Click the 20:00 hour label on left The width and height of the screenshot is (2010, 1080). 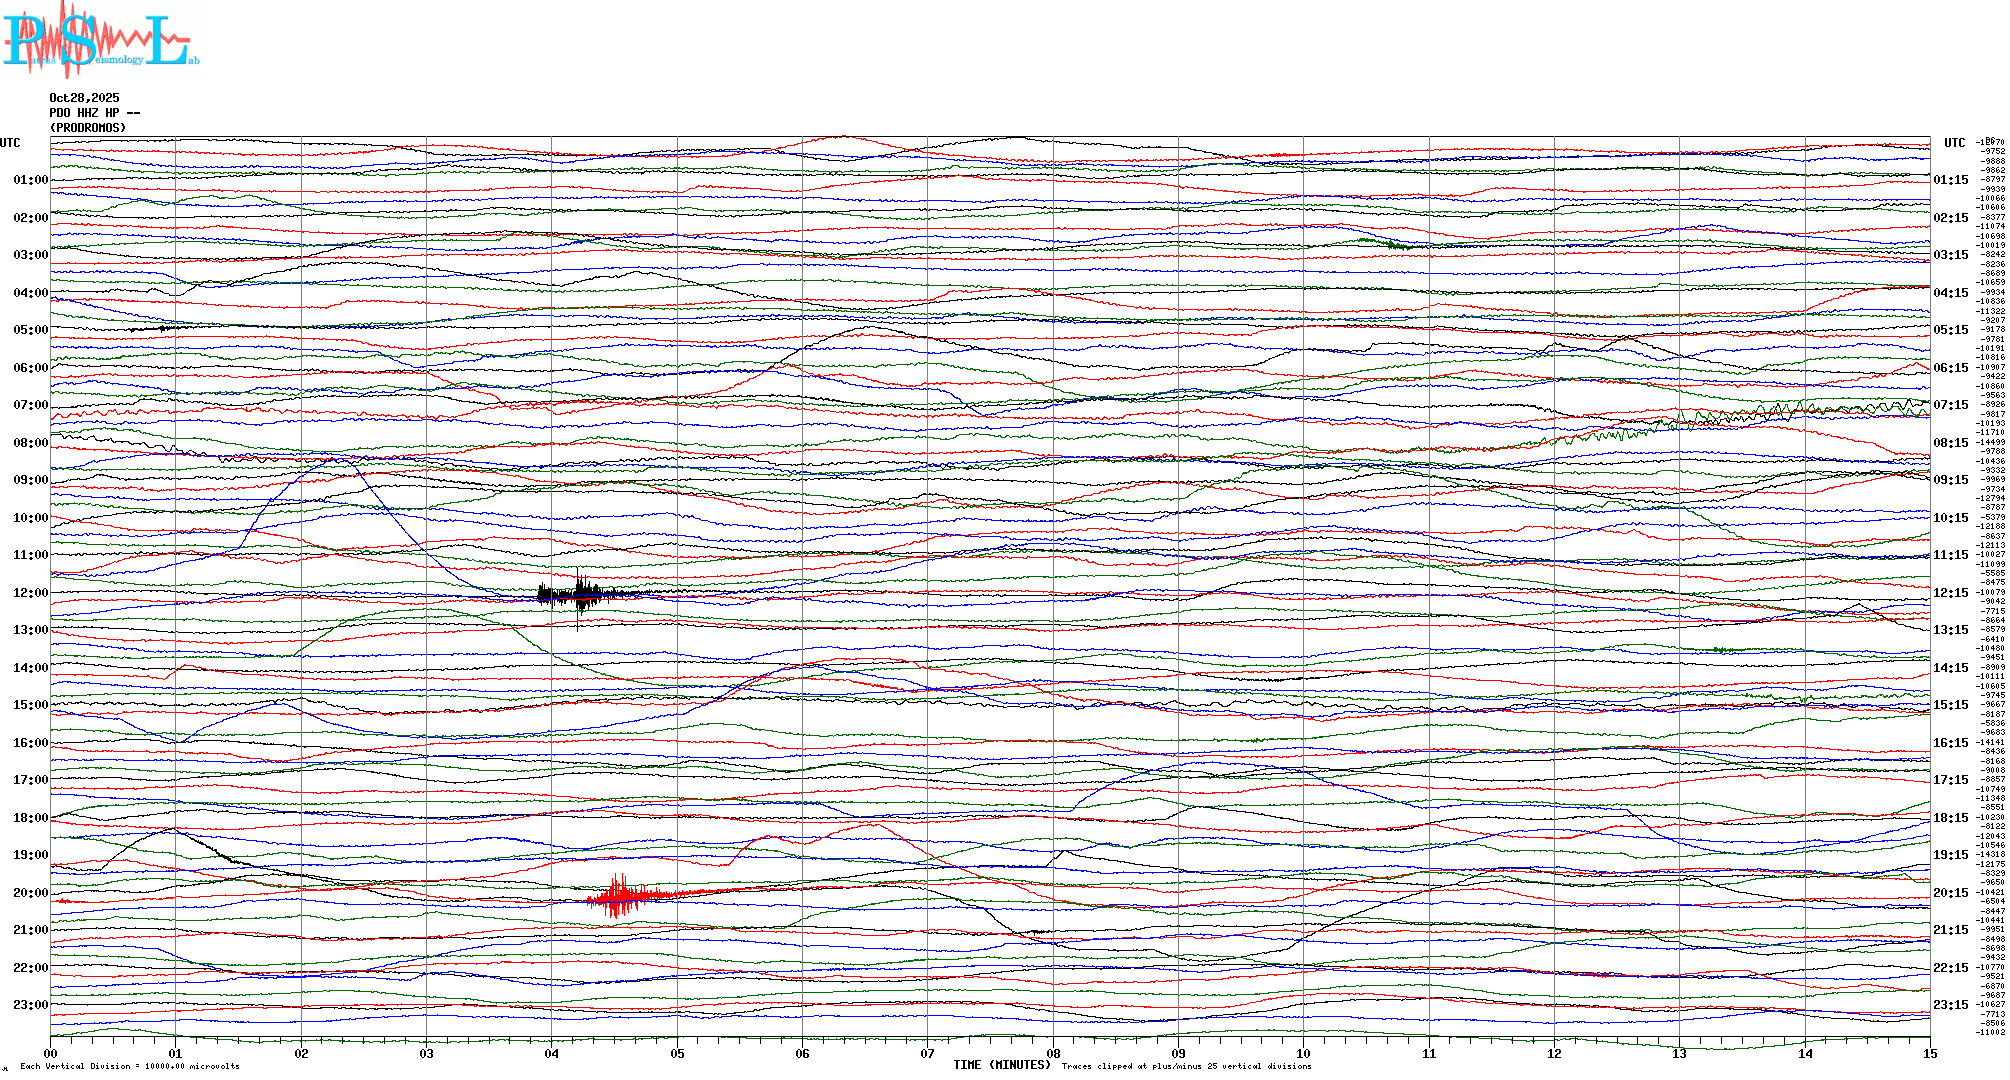coord(30,893)
